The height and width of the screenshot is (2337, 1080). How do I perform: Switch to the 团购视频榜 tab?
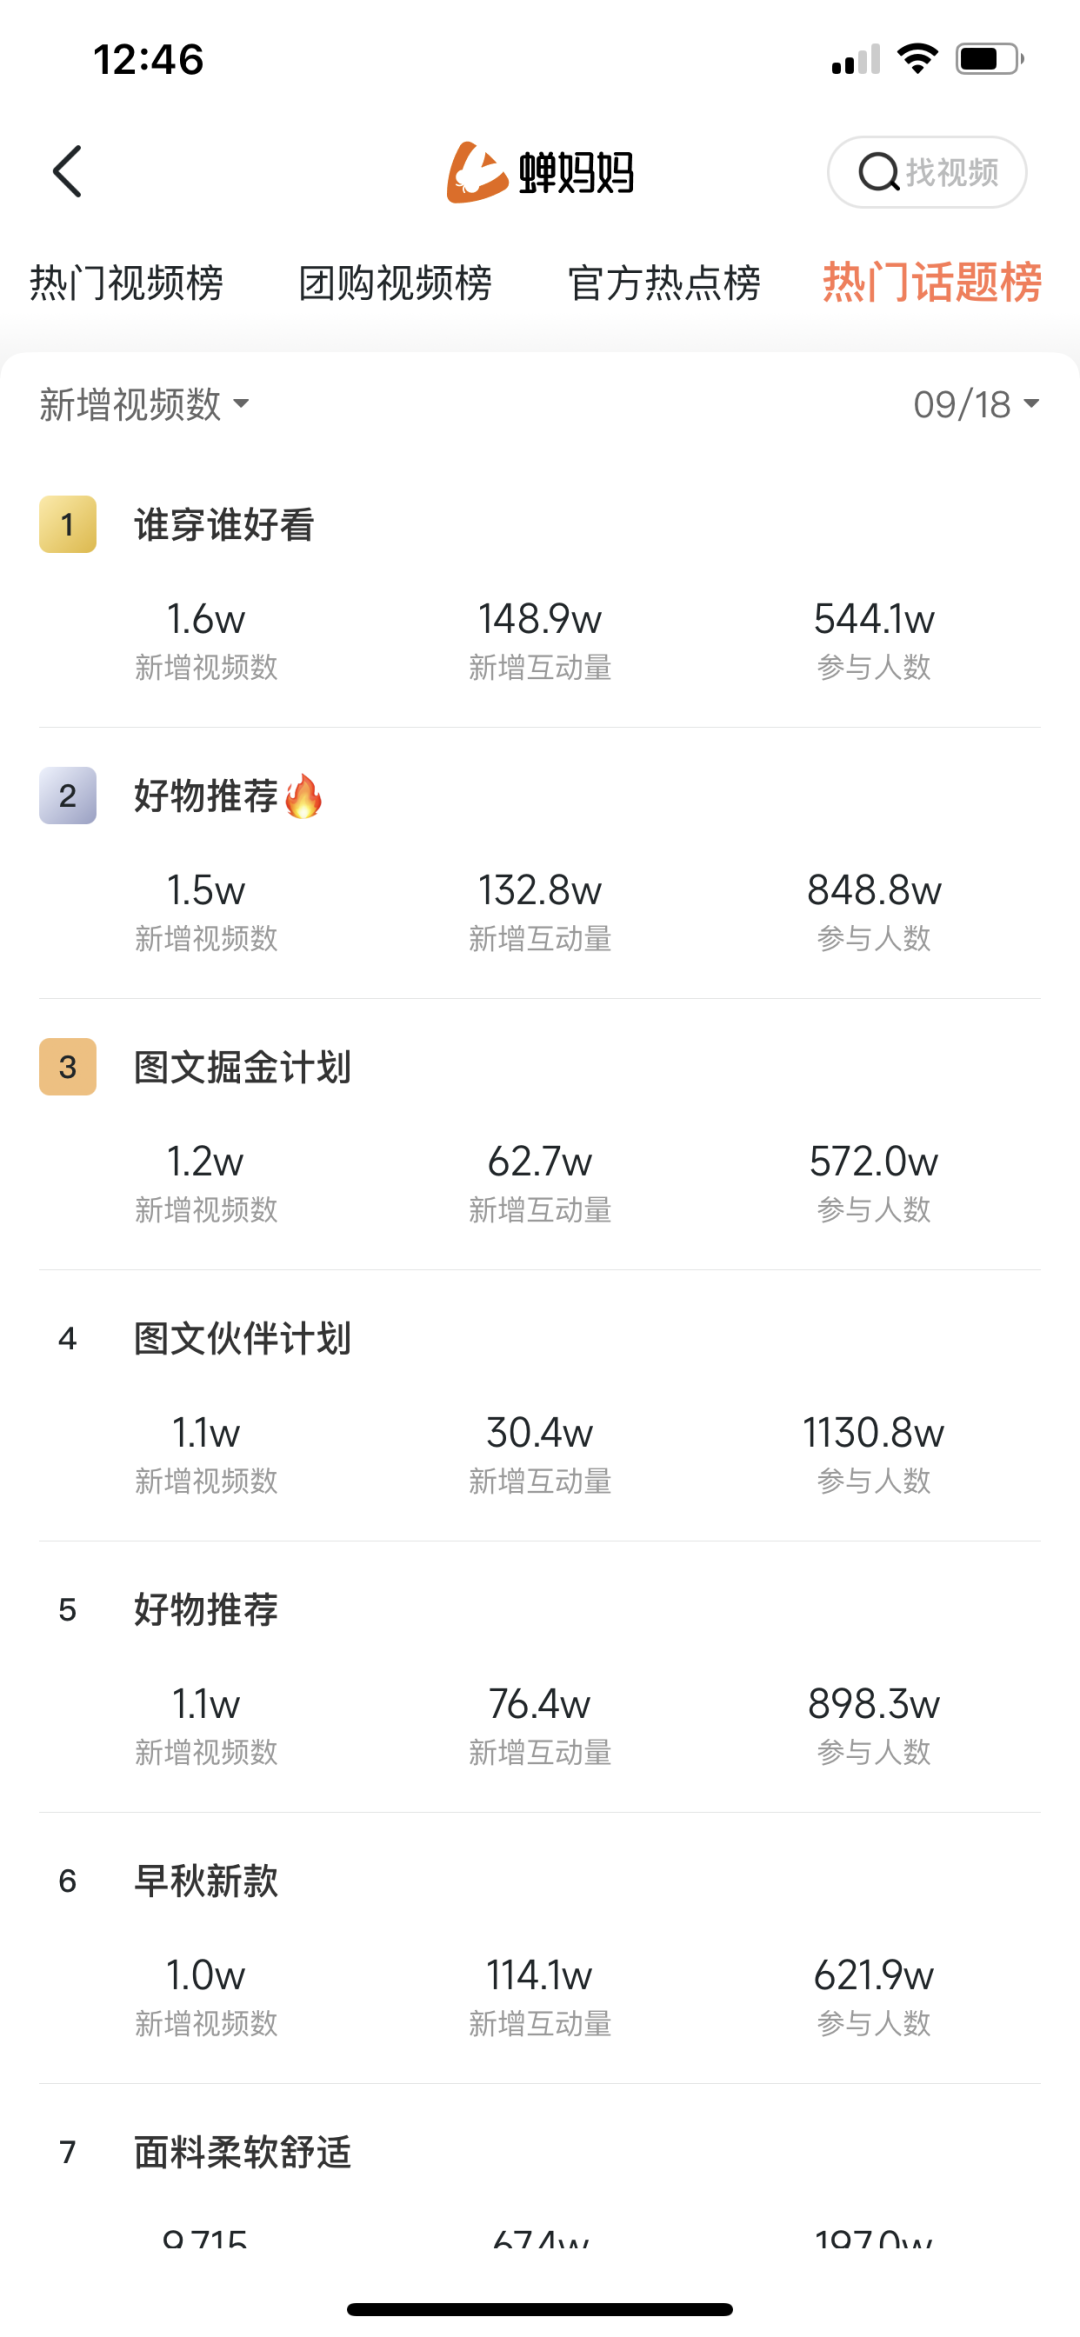395,283
